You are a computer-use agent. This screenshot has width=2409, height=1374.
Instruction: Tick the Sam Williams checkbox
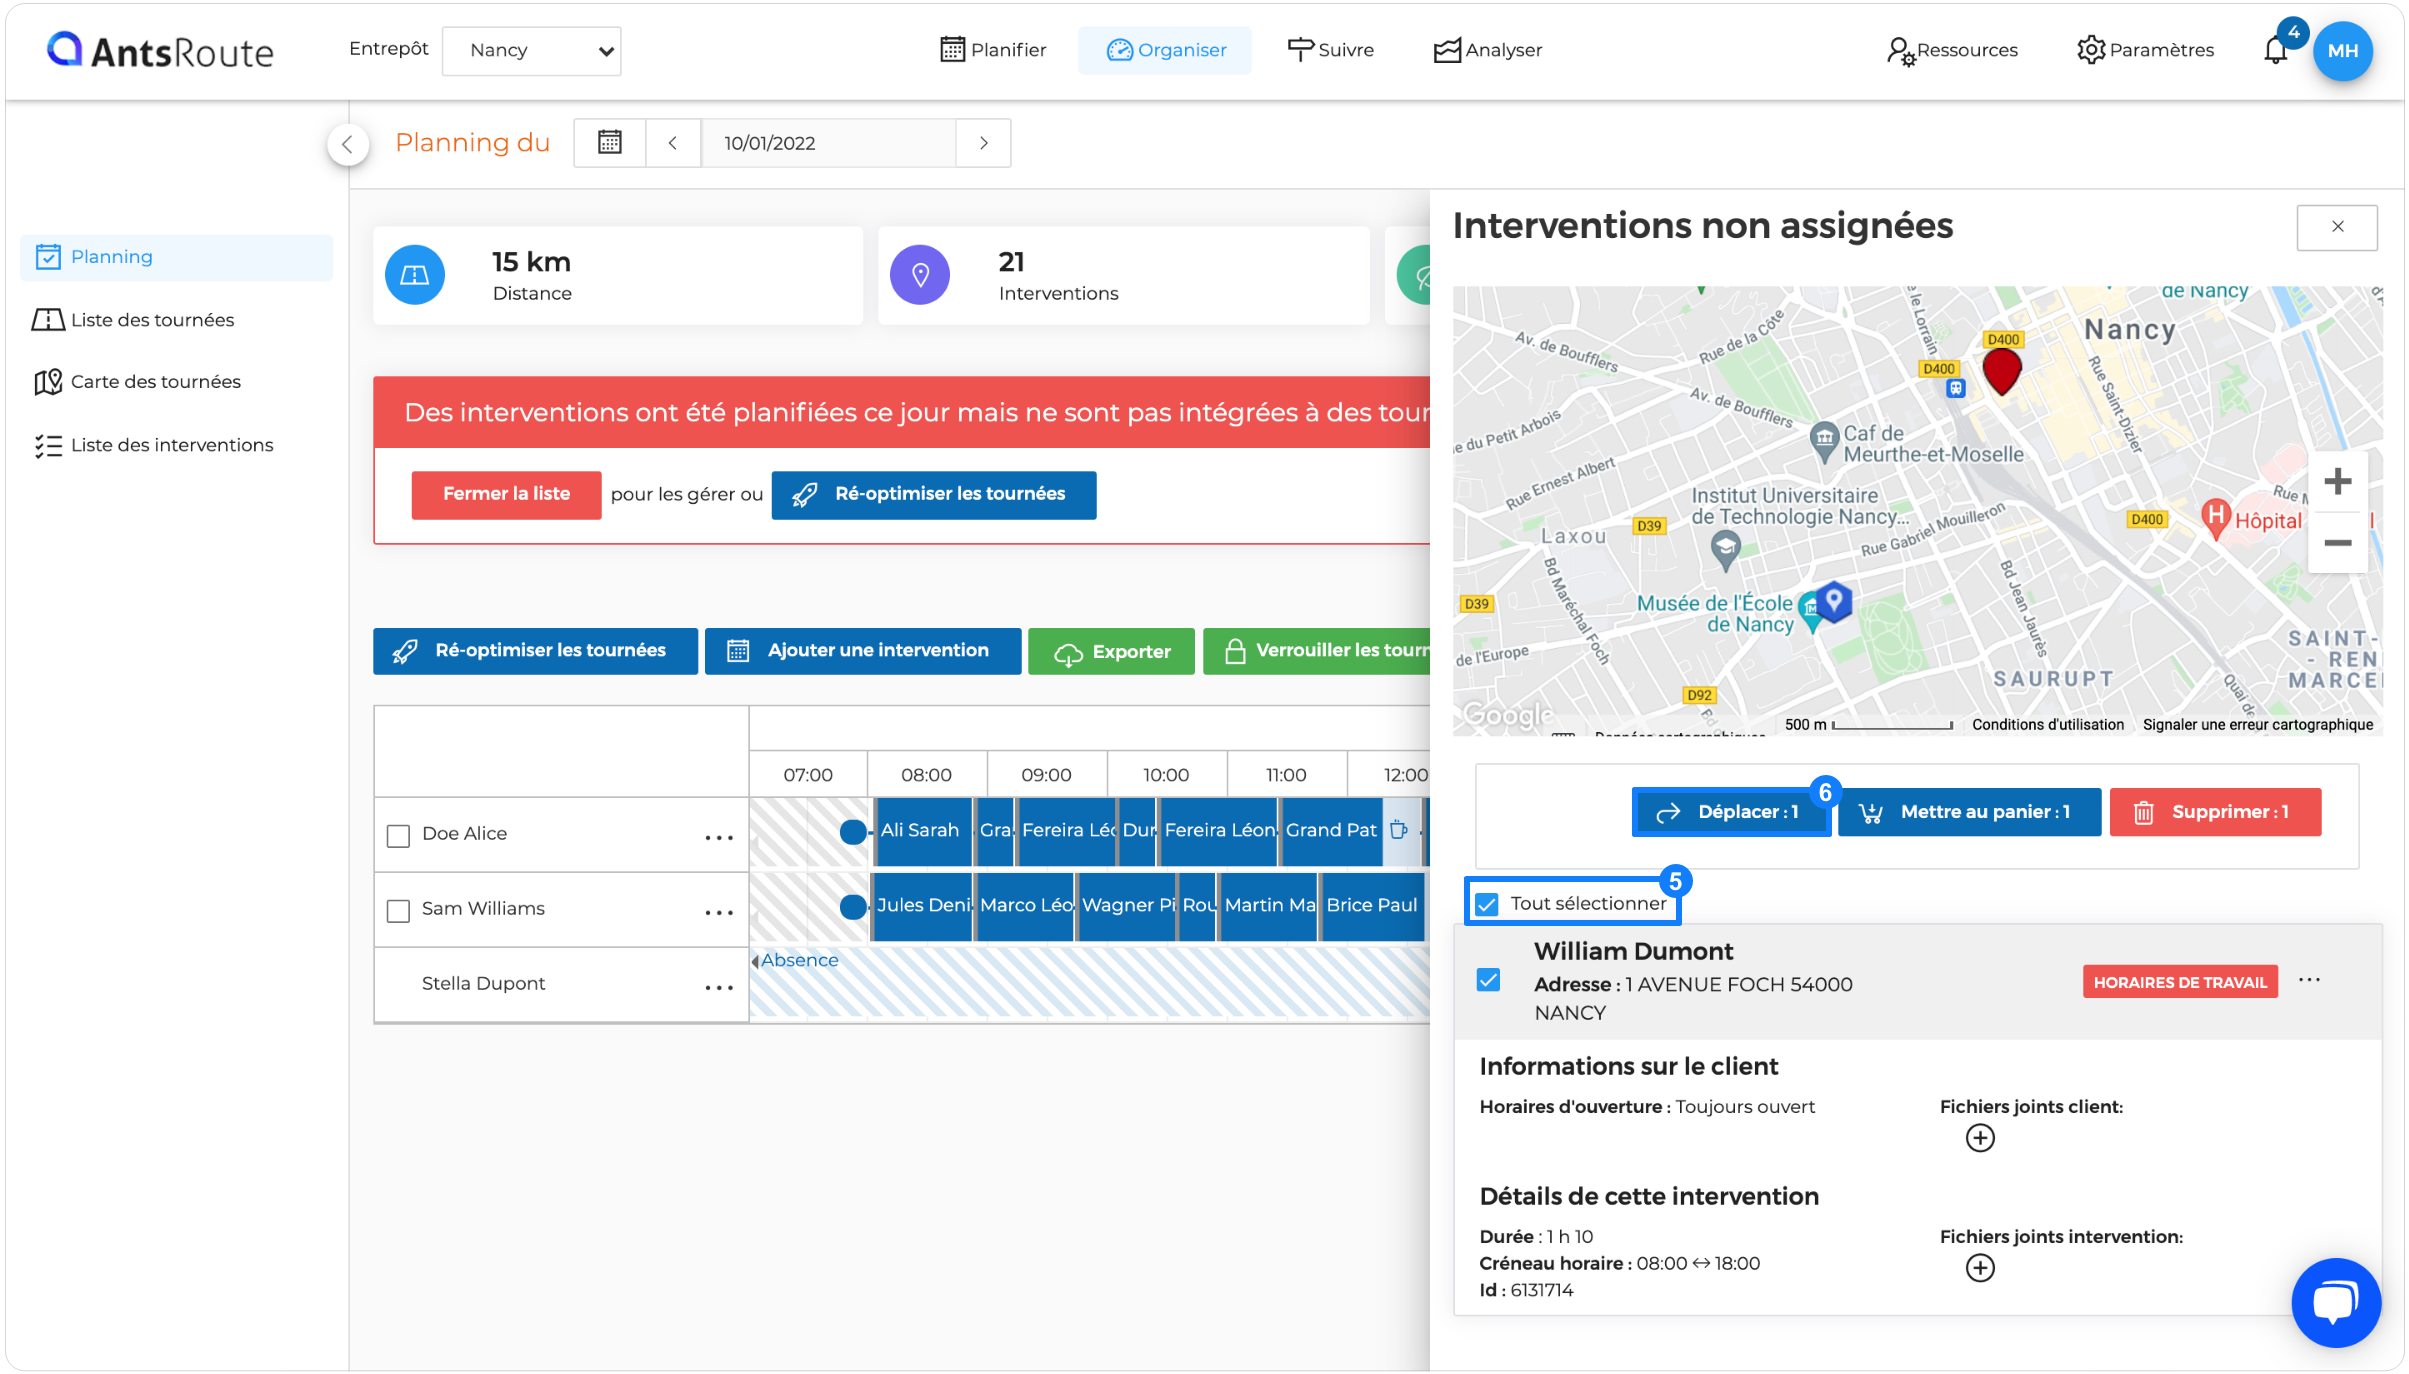pyautogui.click(x=398, y=910)
